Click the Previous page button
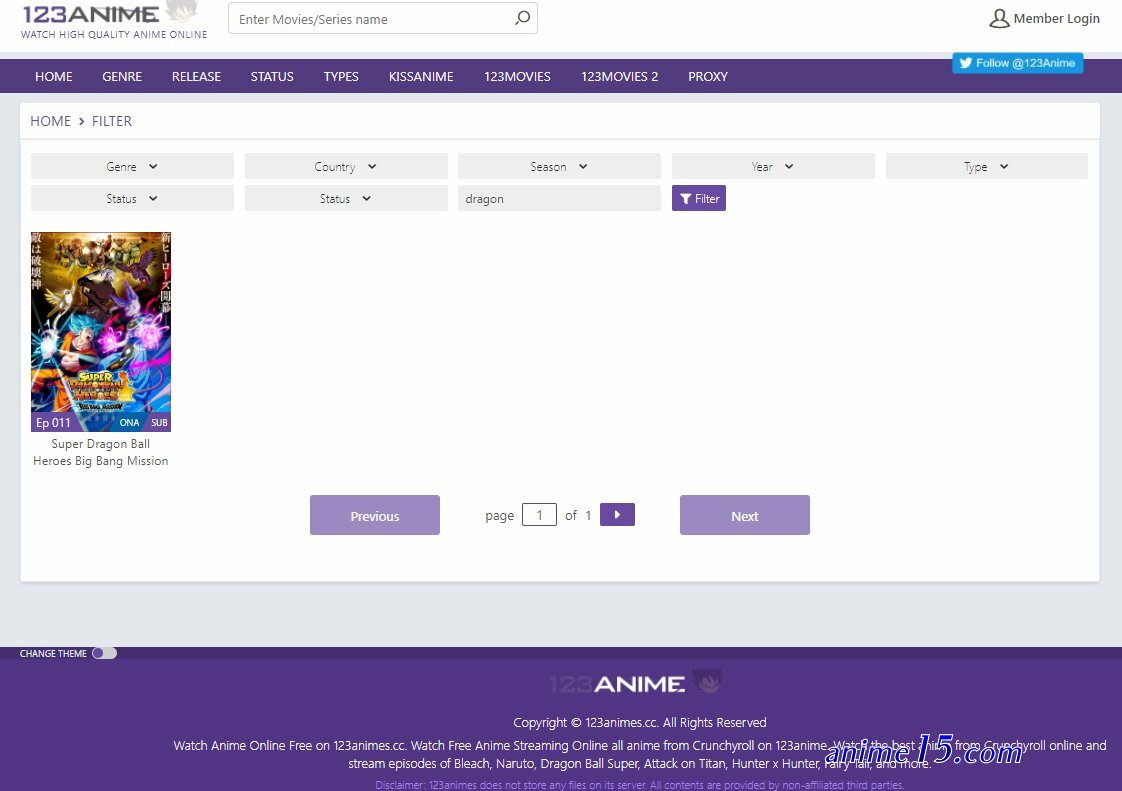This screenshot has height=791, width=1122. 375,515
